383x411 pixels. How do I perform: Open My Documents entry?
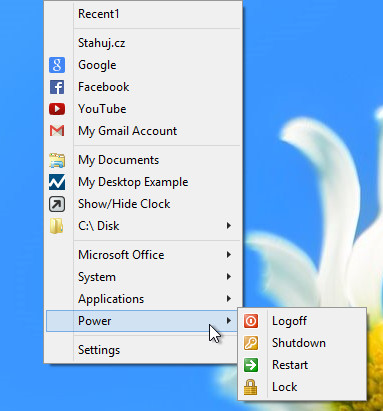click(143, 160)
